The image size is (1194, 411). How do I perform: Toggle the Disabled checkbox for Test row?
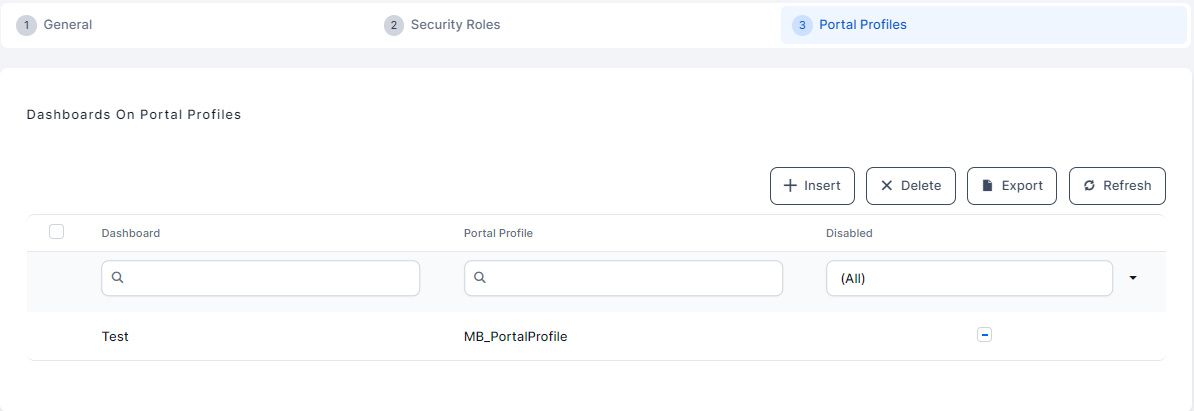(x=984, y=335)
